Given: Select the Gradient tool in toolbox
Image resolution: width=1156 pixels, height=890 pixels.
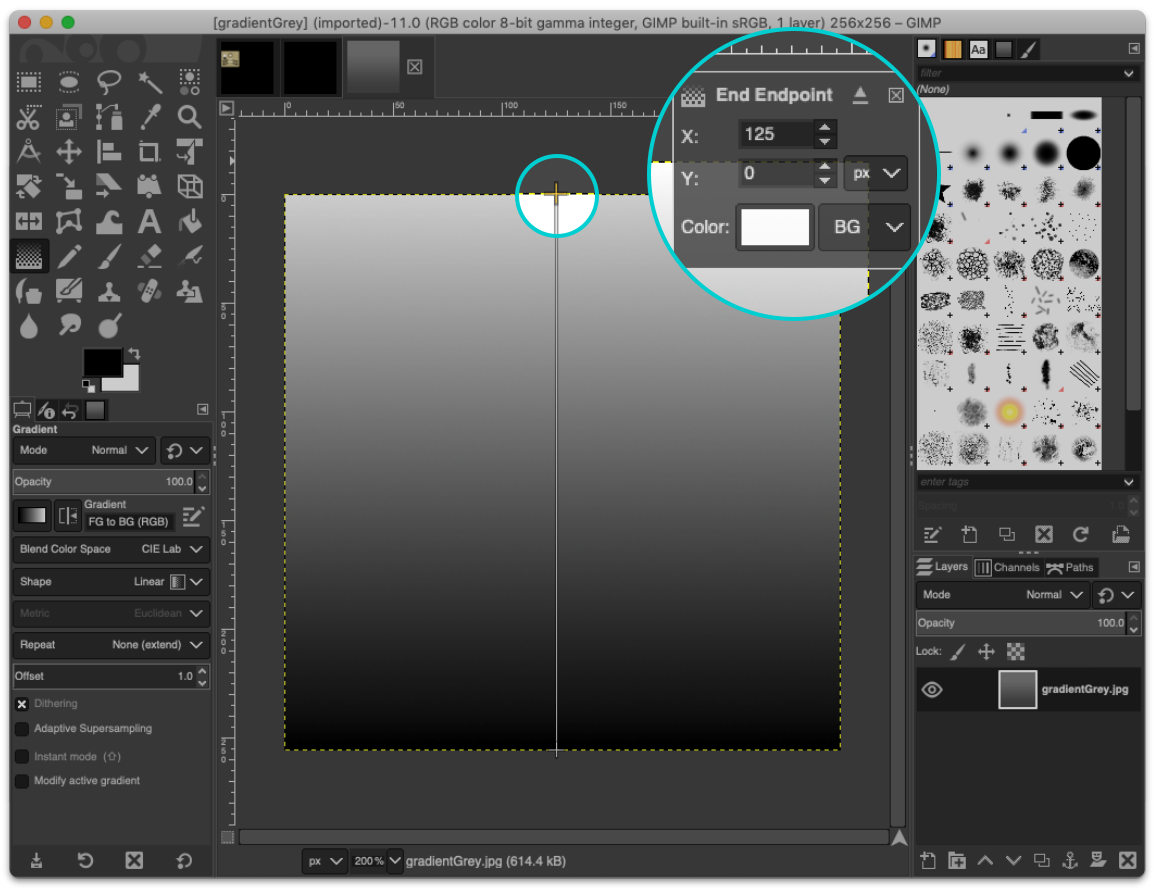Looking at the screenshot, I should 29,256.
